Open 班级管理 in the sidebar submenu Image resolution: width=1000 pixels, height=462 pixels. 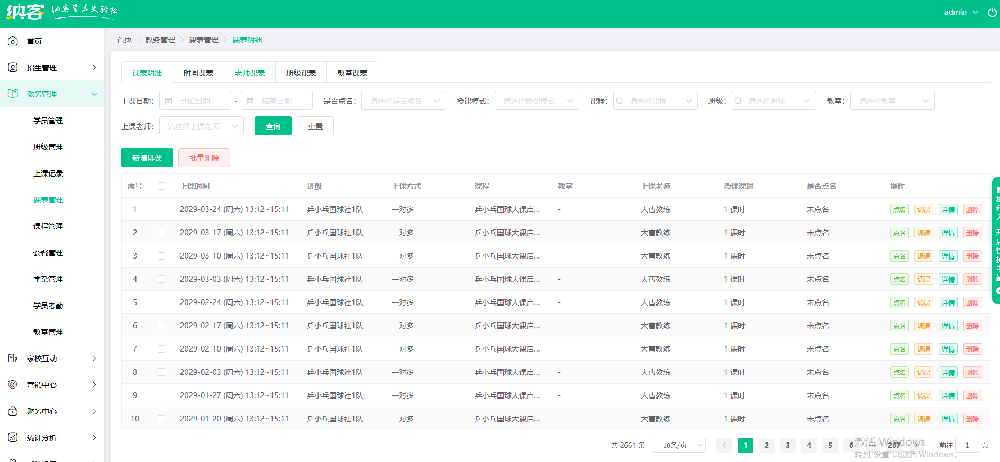pos(48,147)
